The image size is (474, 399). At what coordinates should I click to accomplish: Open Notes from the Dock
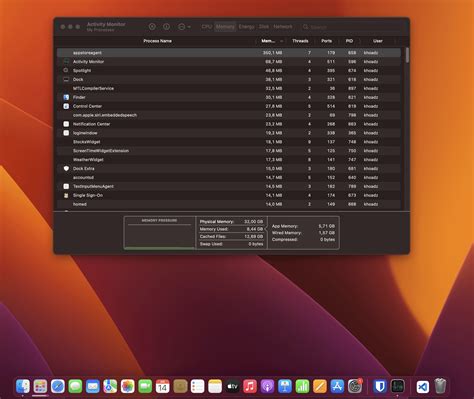pos(215,386)
